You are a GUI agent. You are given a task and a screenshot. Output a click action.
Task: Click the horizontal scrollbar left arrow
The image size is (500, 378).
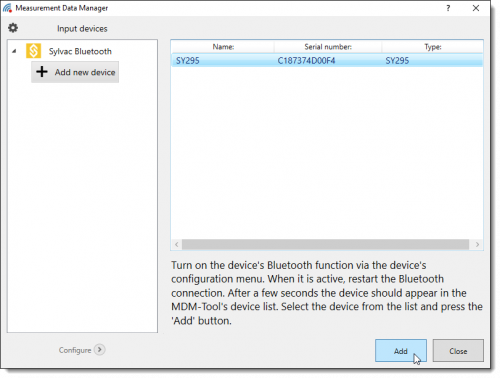coord(177,244)
